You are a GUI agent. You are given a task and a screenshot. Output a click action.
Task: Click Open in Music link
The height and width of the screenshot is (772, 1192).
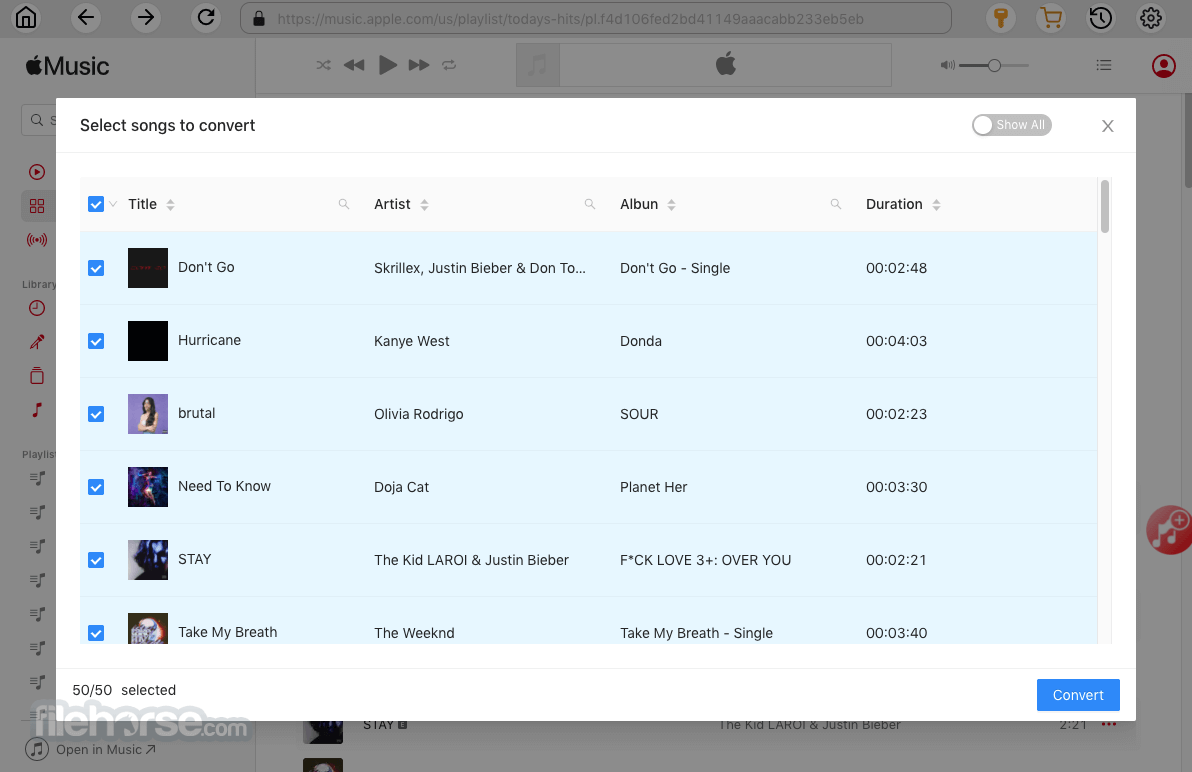tap(105, 749)
